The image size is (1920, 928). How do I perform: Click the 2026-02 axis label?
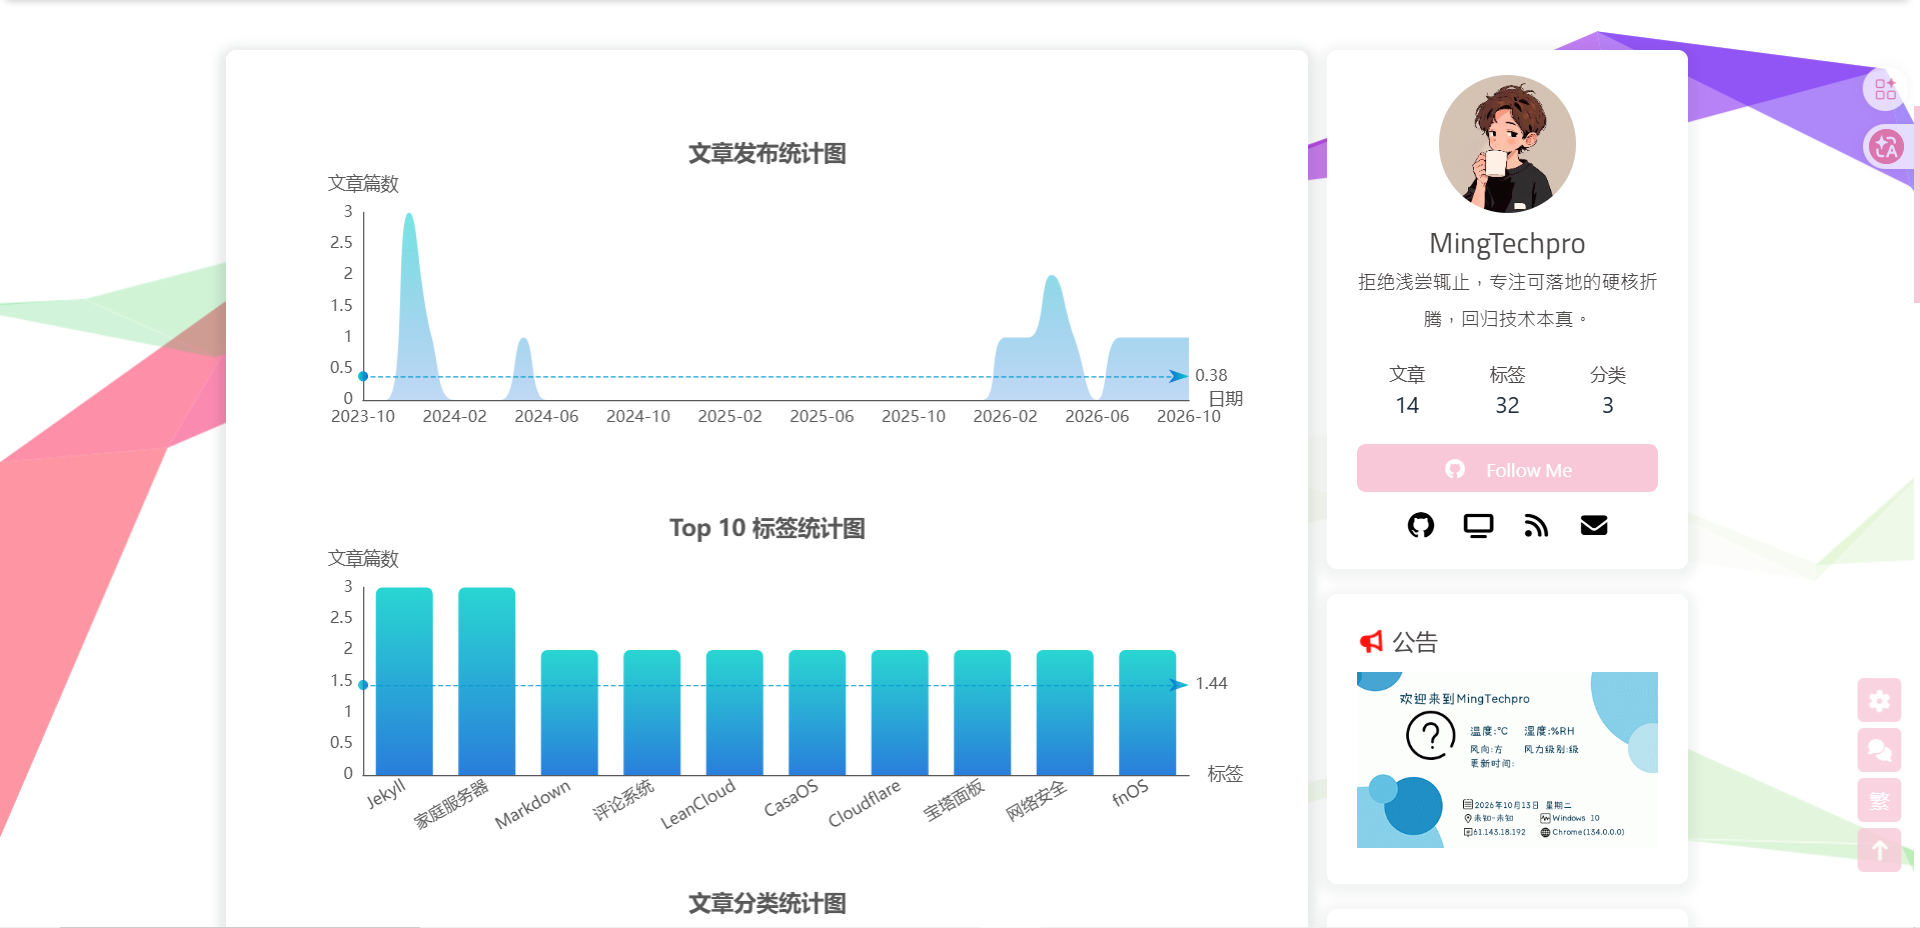click(1005, 416)
